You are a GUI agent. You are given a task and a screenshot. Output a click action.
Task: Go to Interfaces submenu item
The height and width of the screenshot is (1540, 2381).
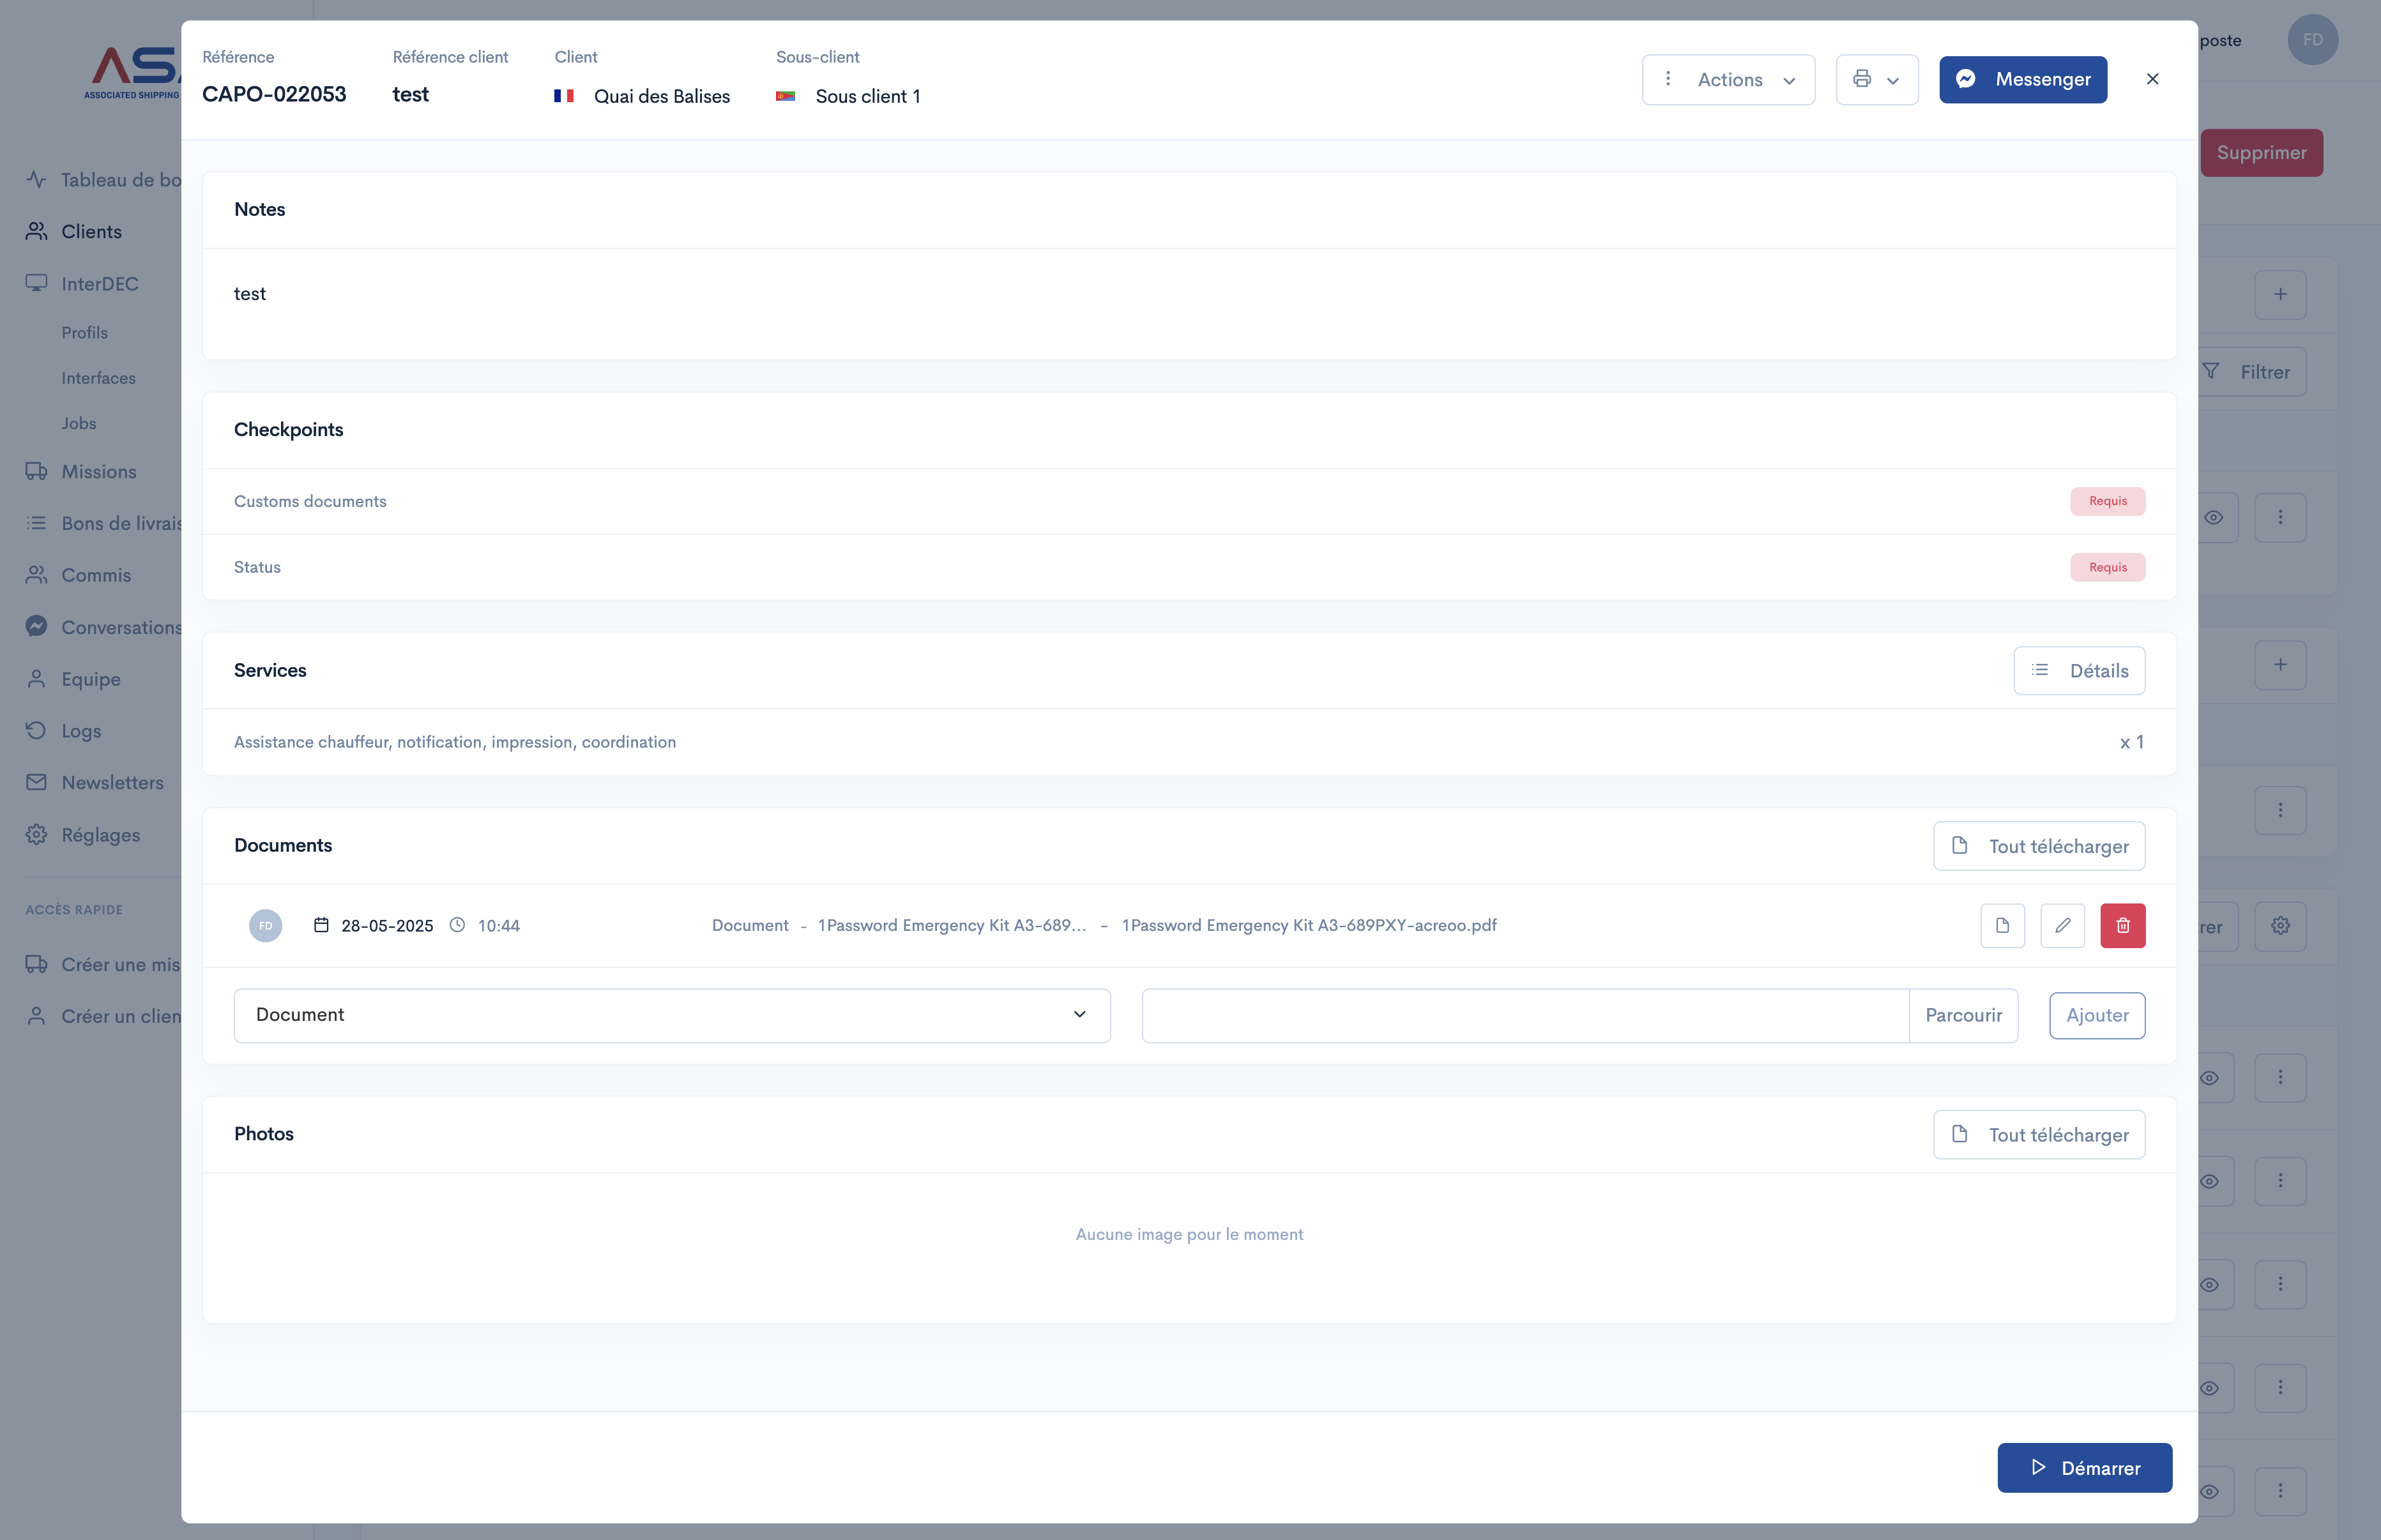(x=98, y=378)
